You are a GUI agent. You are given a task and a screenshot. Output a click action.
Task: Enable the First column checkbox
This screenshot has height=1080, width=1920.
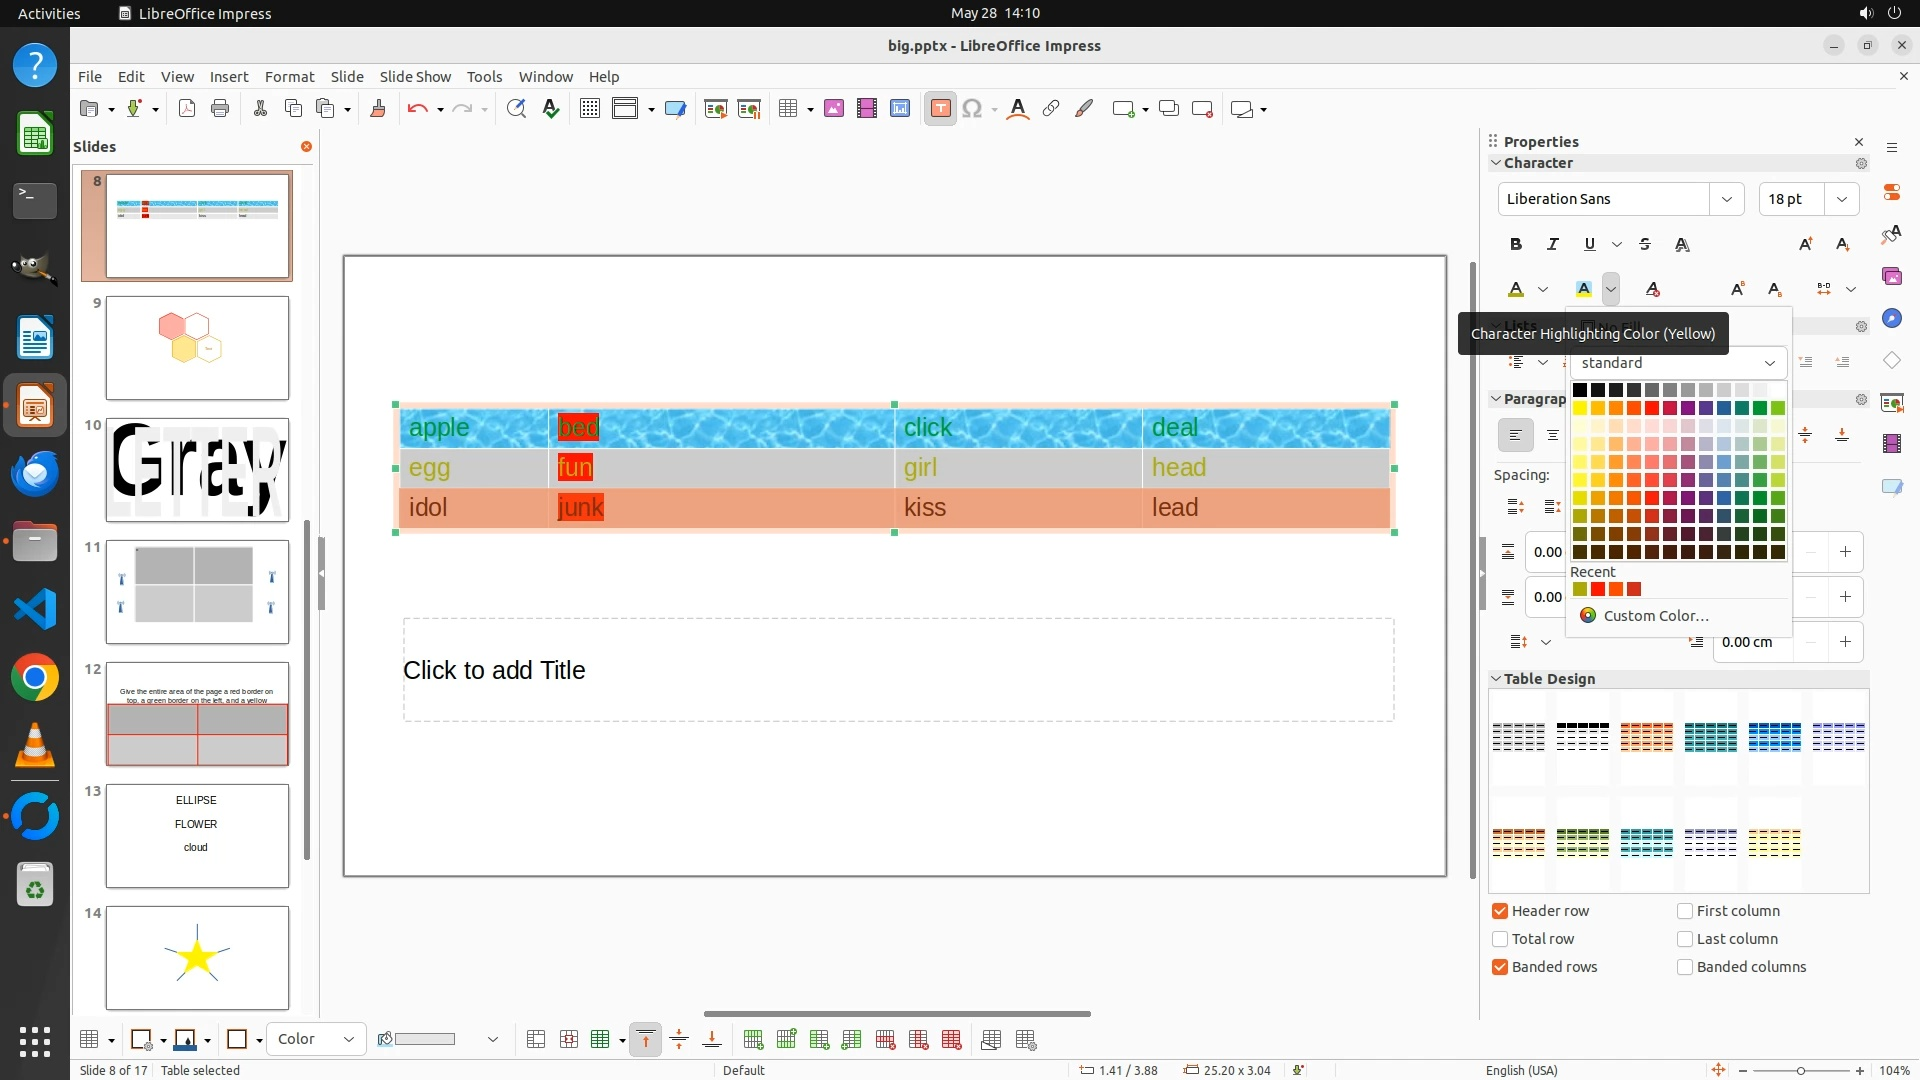[x=1685, y=911]
